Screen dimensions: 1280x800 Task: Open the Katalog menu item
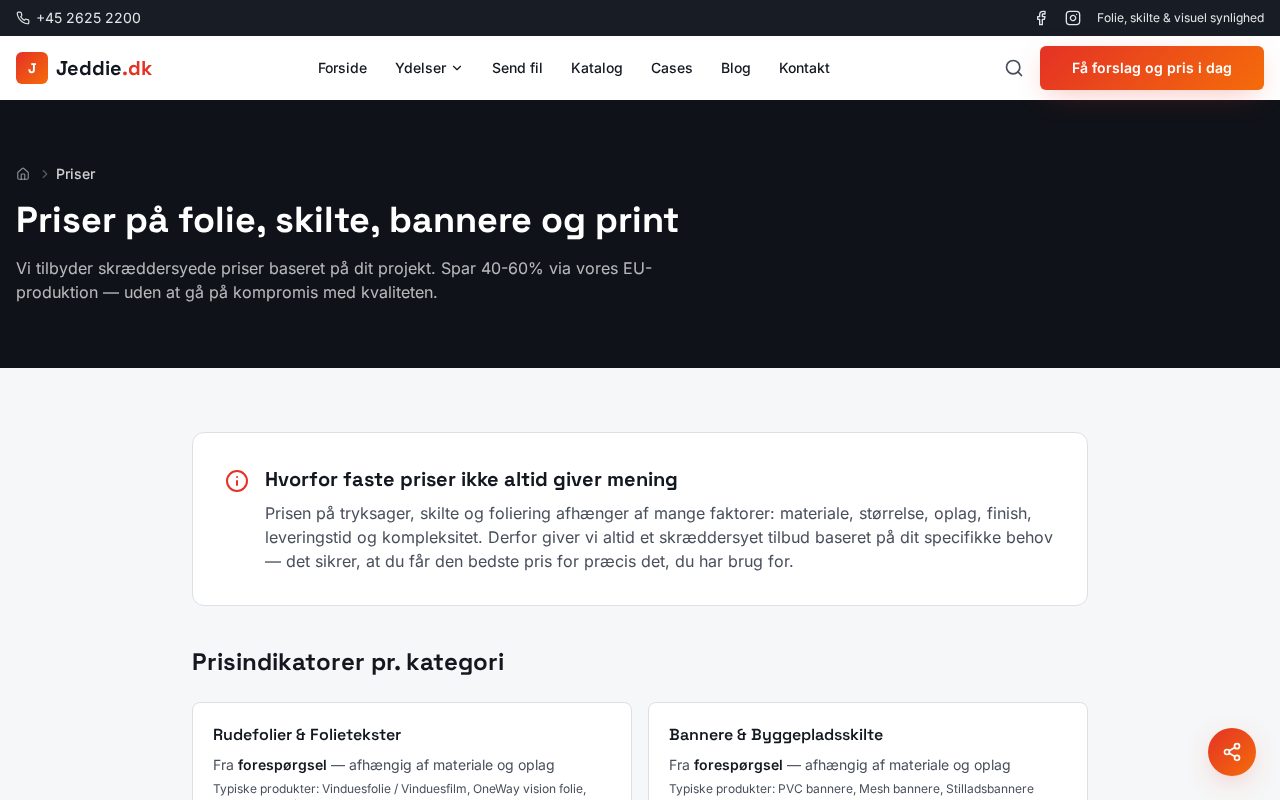597,68
